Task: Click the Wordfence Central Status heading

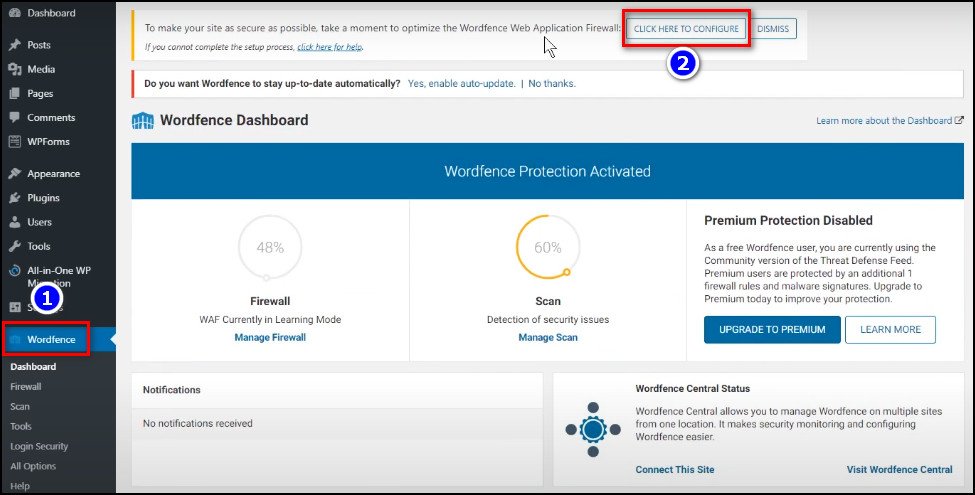Action: pos(693,389)
